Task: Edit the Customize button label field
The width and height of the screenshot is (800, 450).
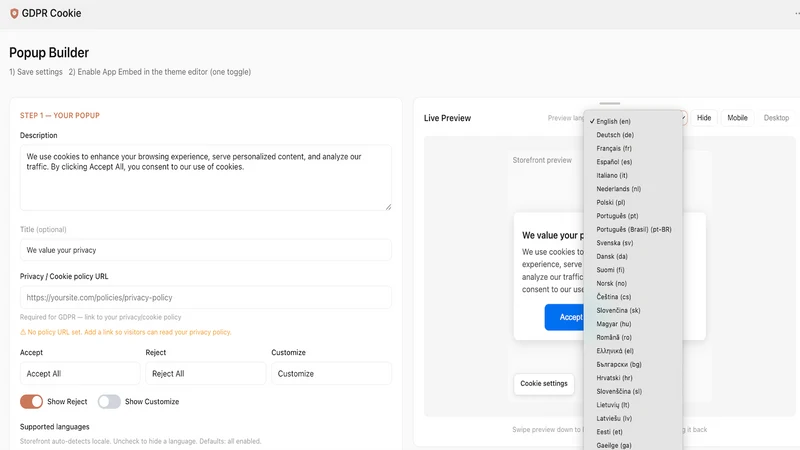Action: [x=332, y=373]
